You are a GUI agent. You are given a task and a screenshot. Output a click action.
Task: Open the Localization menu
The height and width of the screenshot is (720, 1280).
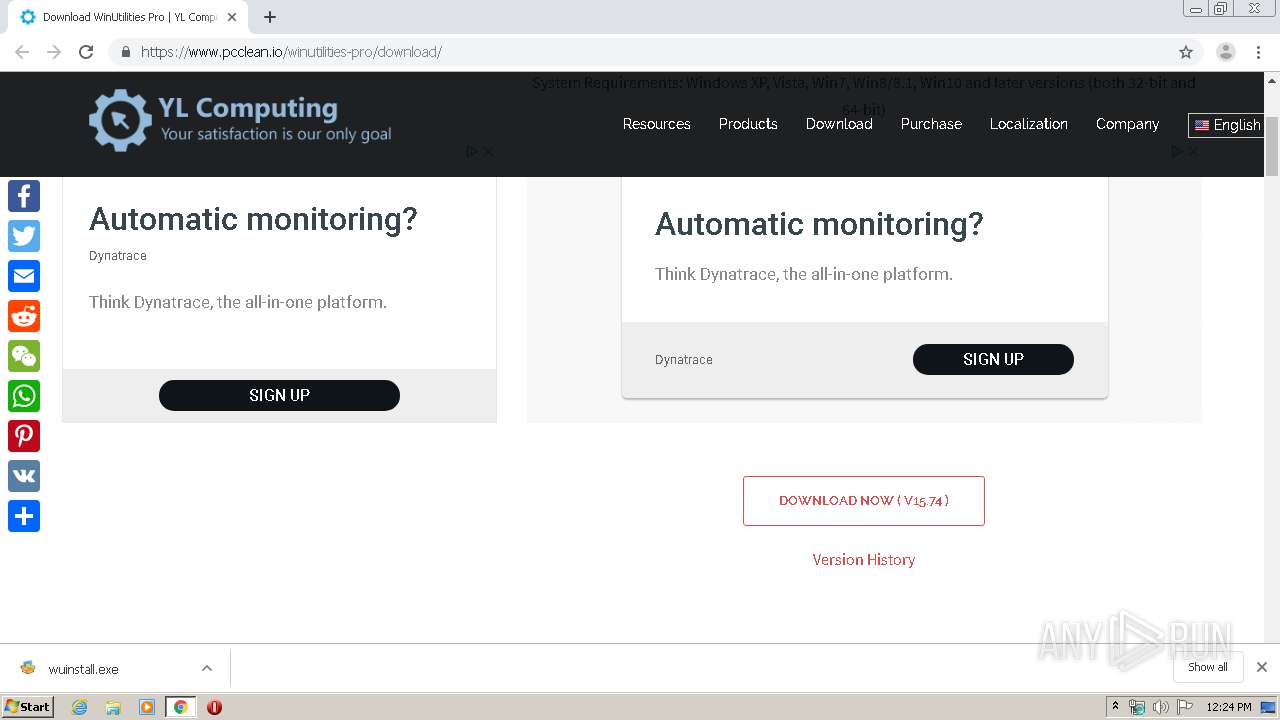pyautogui.click(x=1029, y=124)
